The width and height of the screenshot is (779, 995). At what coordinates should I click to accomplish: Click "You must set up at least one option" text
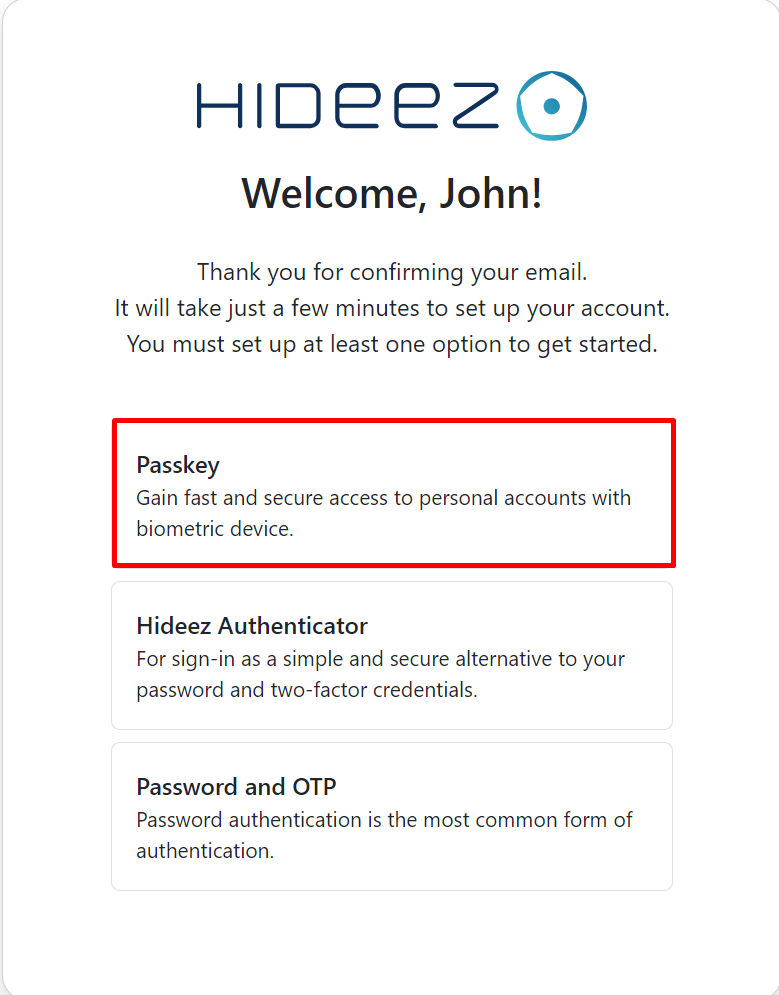pyautogui.click(x=392, y=344)
